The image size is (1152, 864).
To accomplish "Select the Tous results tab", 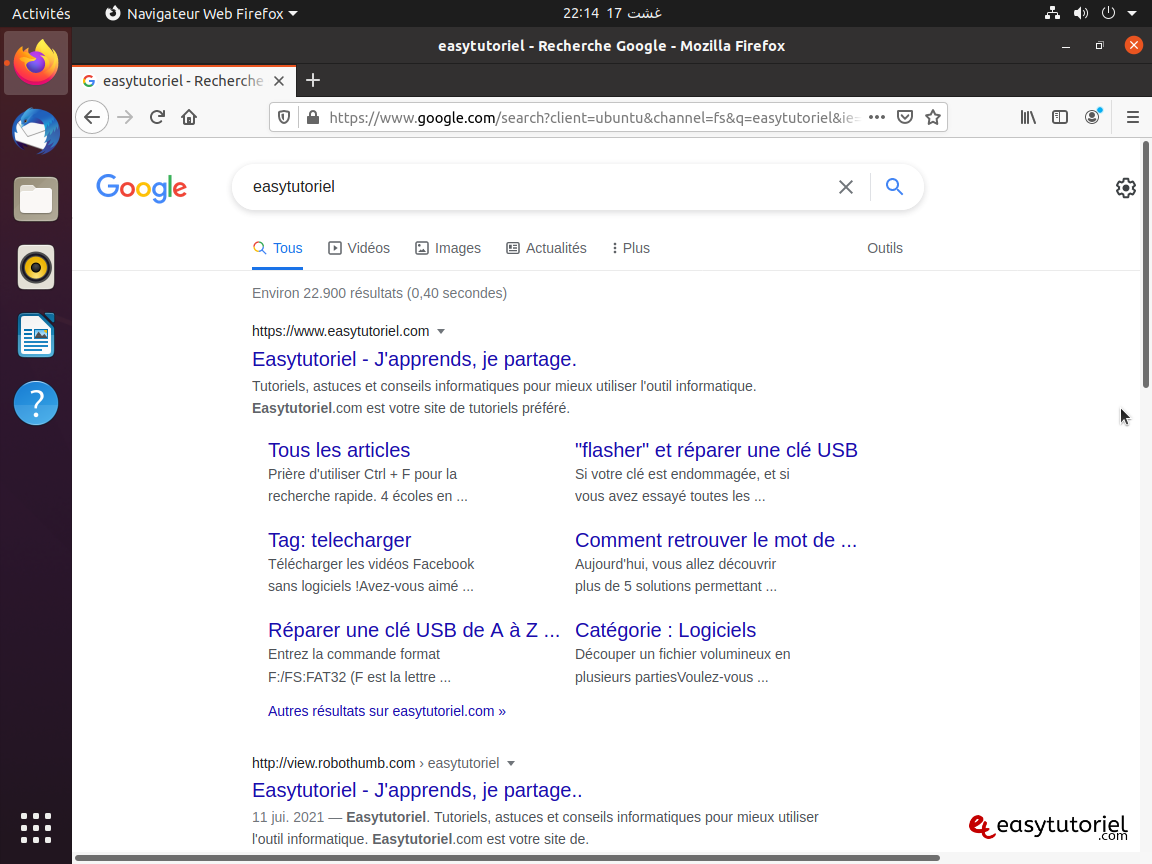I will pyautogui.click(x=278, y=248).
